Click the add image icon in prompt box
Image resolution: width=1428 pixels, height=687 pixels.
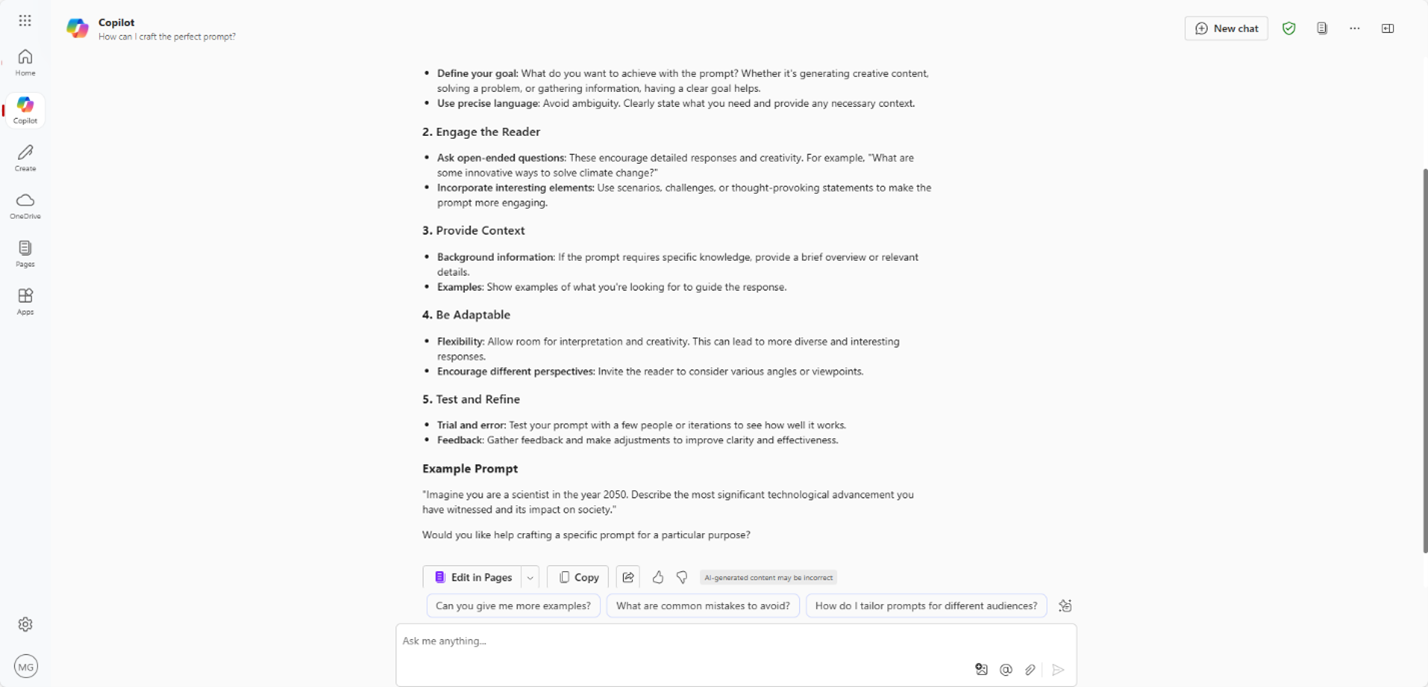coord(981,670)
